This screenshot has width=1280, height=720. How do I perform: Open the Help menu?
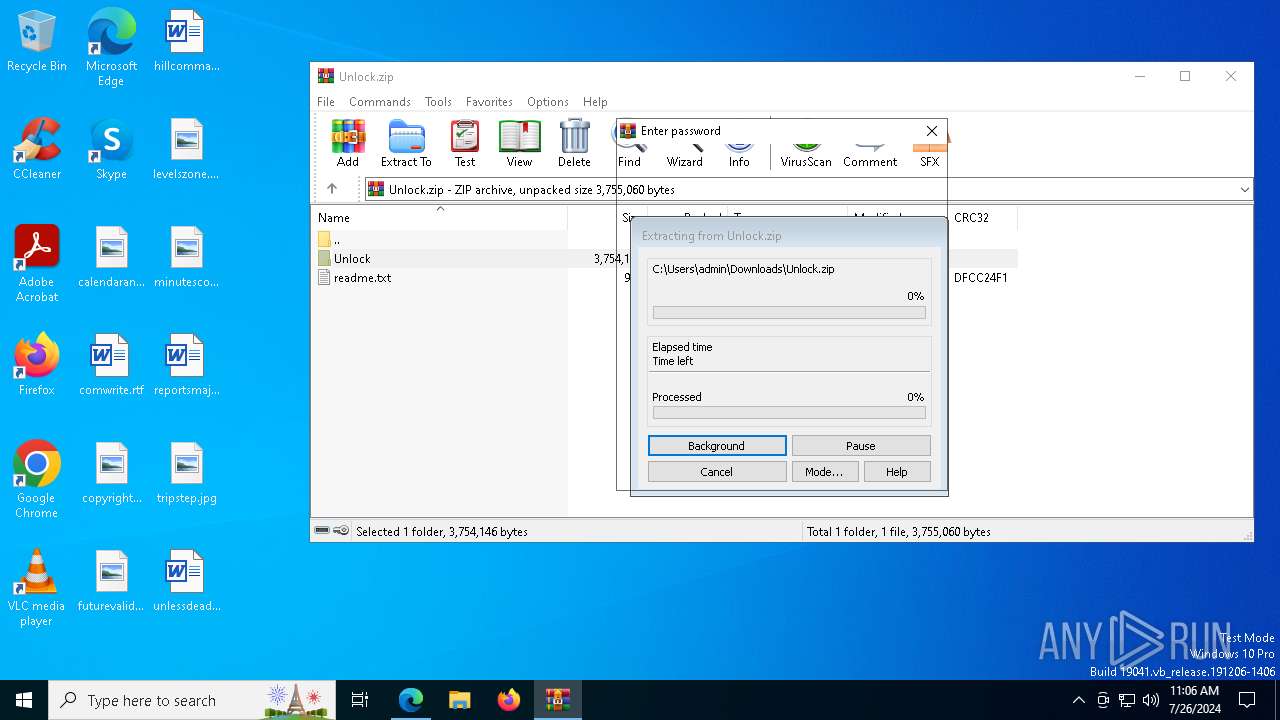tap(595, 102)
